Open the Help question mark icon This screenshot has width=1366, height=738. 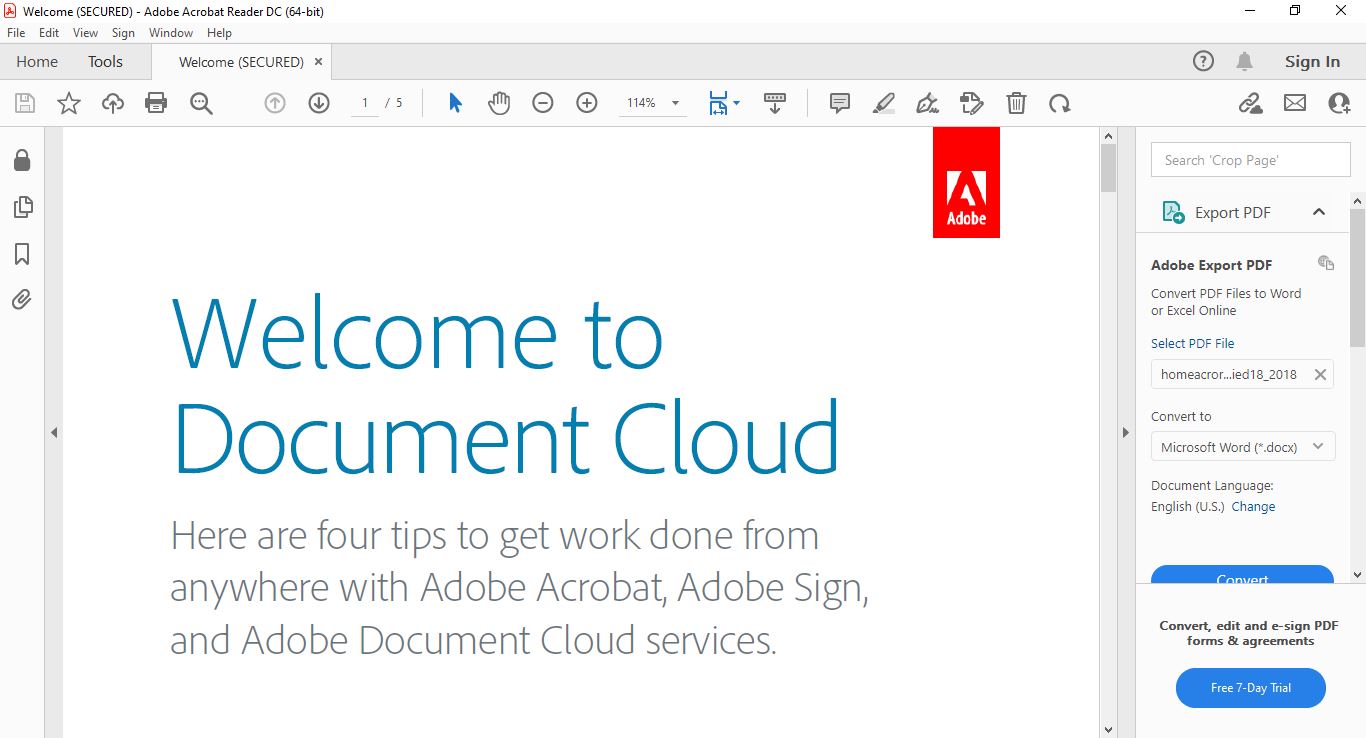1204,61
